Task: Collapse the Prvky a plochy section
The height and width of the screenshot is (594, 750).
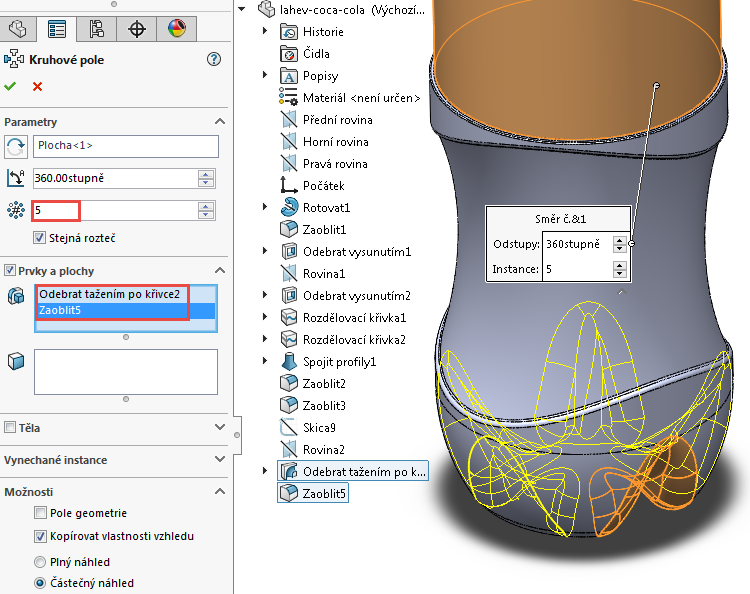Action: [220, 271]
